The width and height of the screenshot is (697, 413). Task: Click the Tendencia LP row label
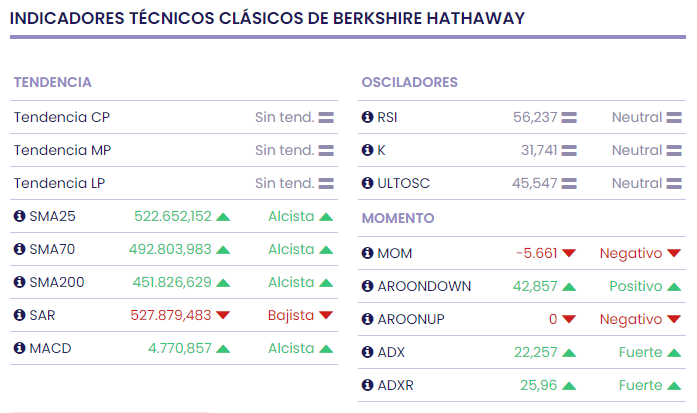click(x=60, y=183)
